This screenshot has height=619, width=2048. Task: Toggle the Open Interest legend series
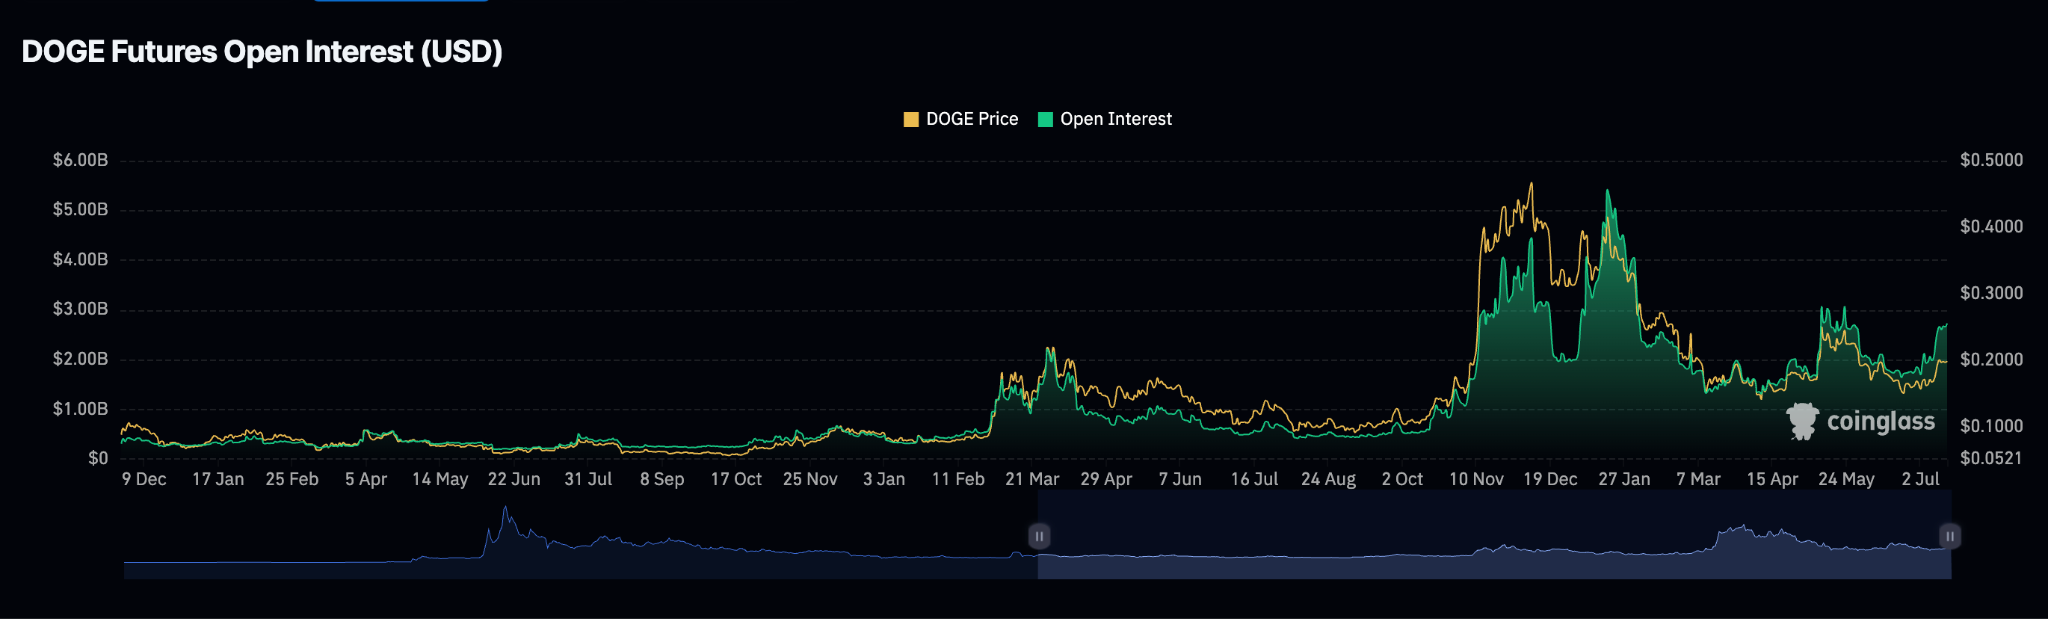click(1105, 119)
